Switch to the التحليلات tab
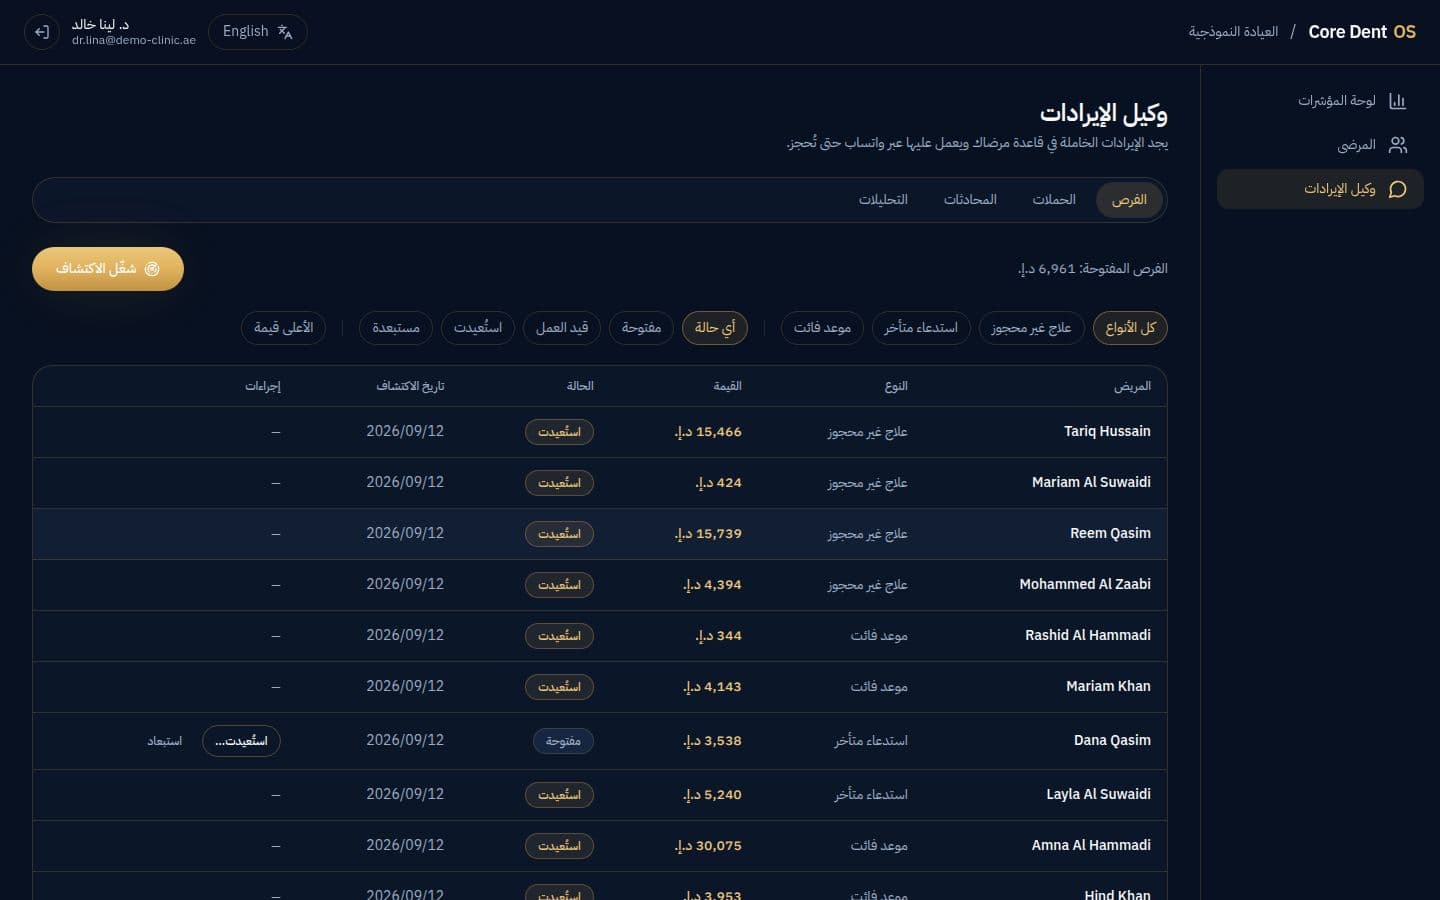Image resolution: width=1440 pixels, height=900 pixels. coord(883,200)
